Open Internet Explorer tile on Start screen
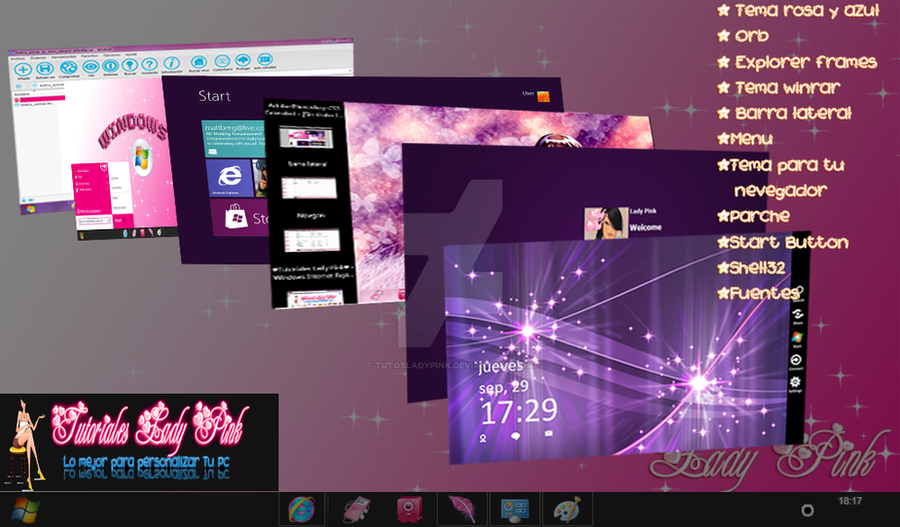Viewport: 900px width, 527px height. (229, 179)
